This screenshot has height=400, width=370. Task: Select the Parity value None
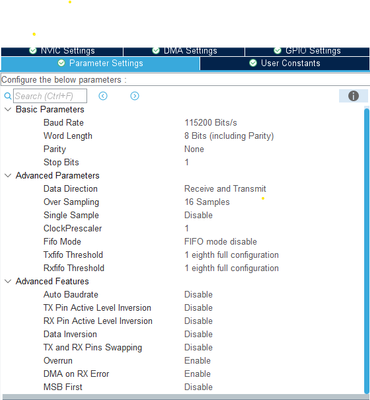click(x=194, y=149)
